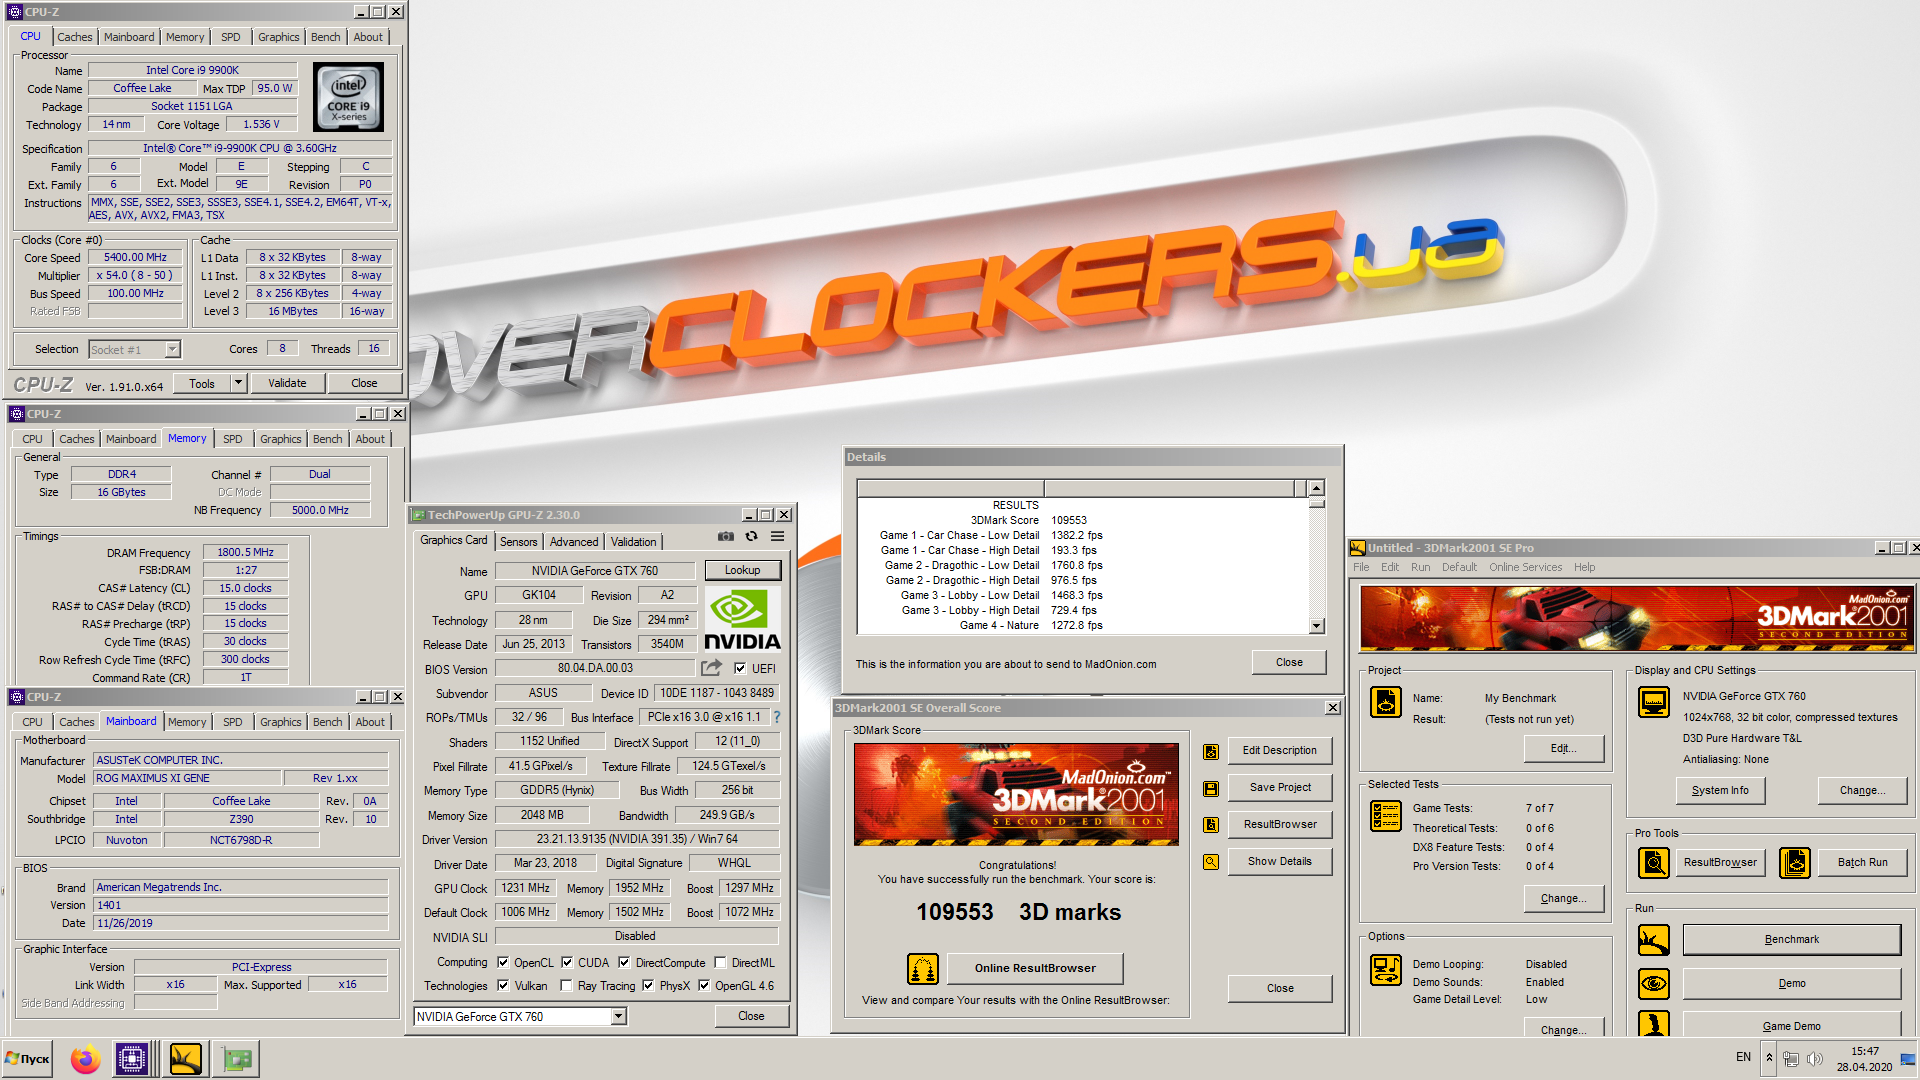
Task: Click the Game Demo icon
Action: point(1654,1024)
